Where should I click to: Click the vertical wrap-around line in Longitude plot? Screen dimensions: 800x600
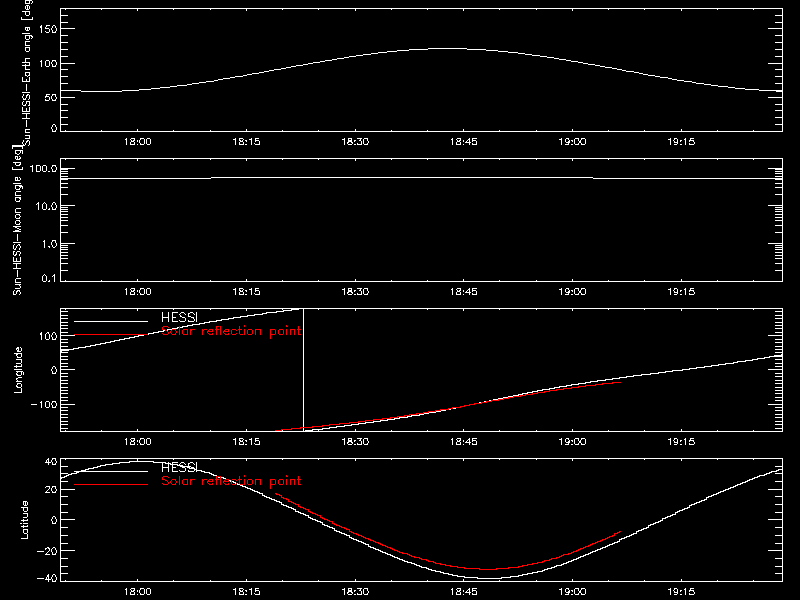tap(304, 370)
